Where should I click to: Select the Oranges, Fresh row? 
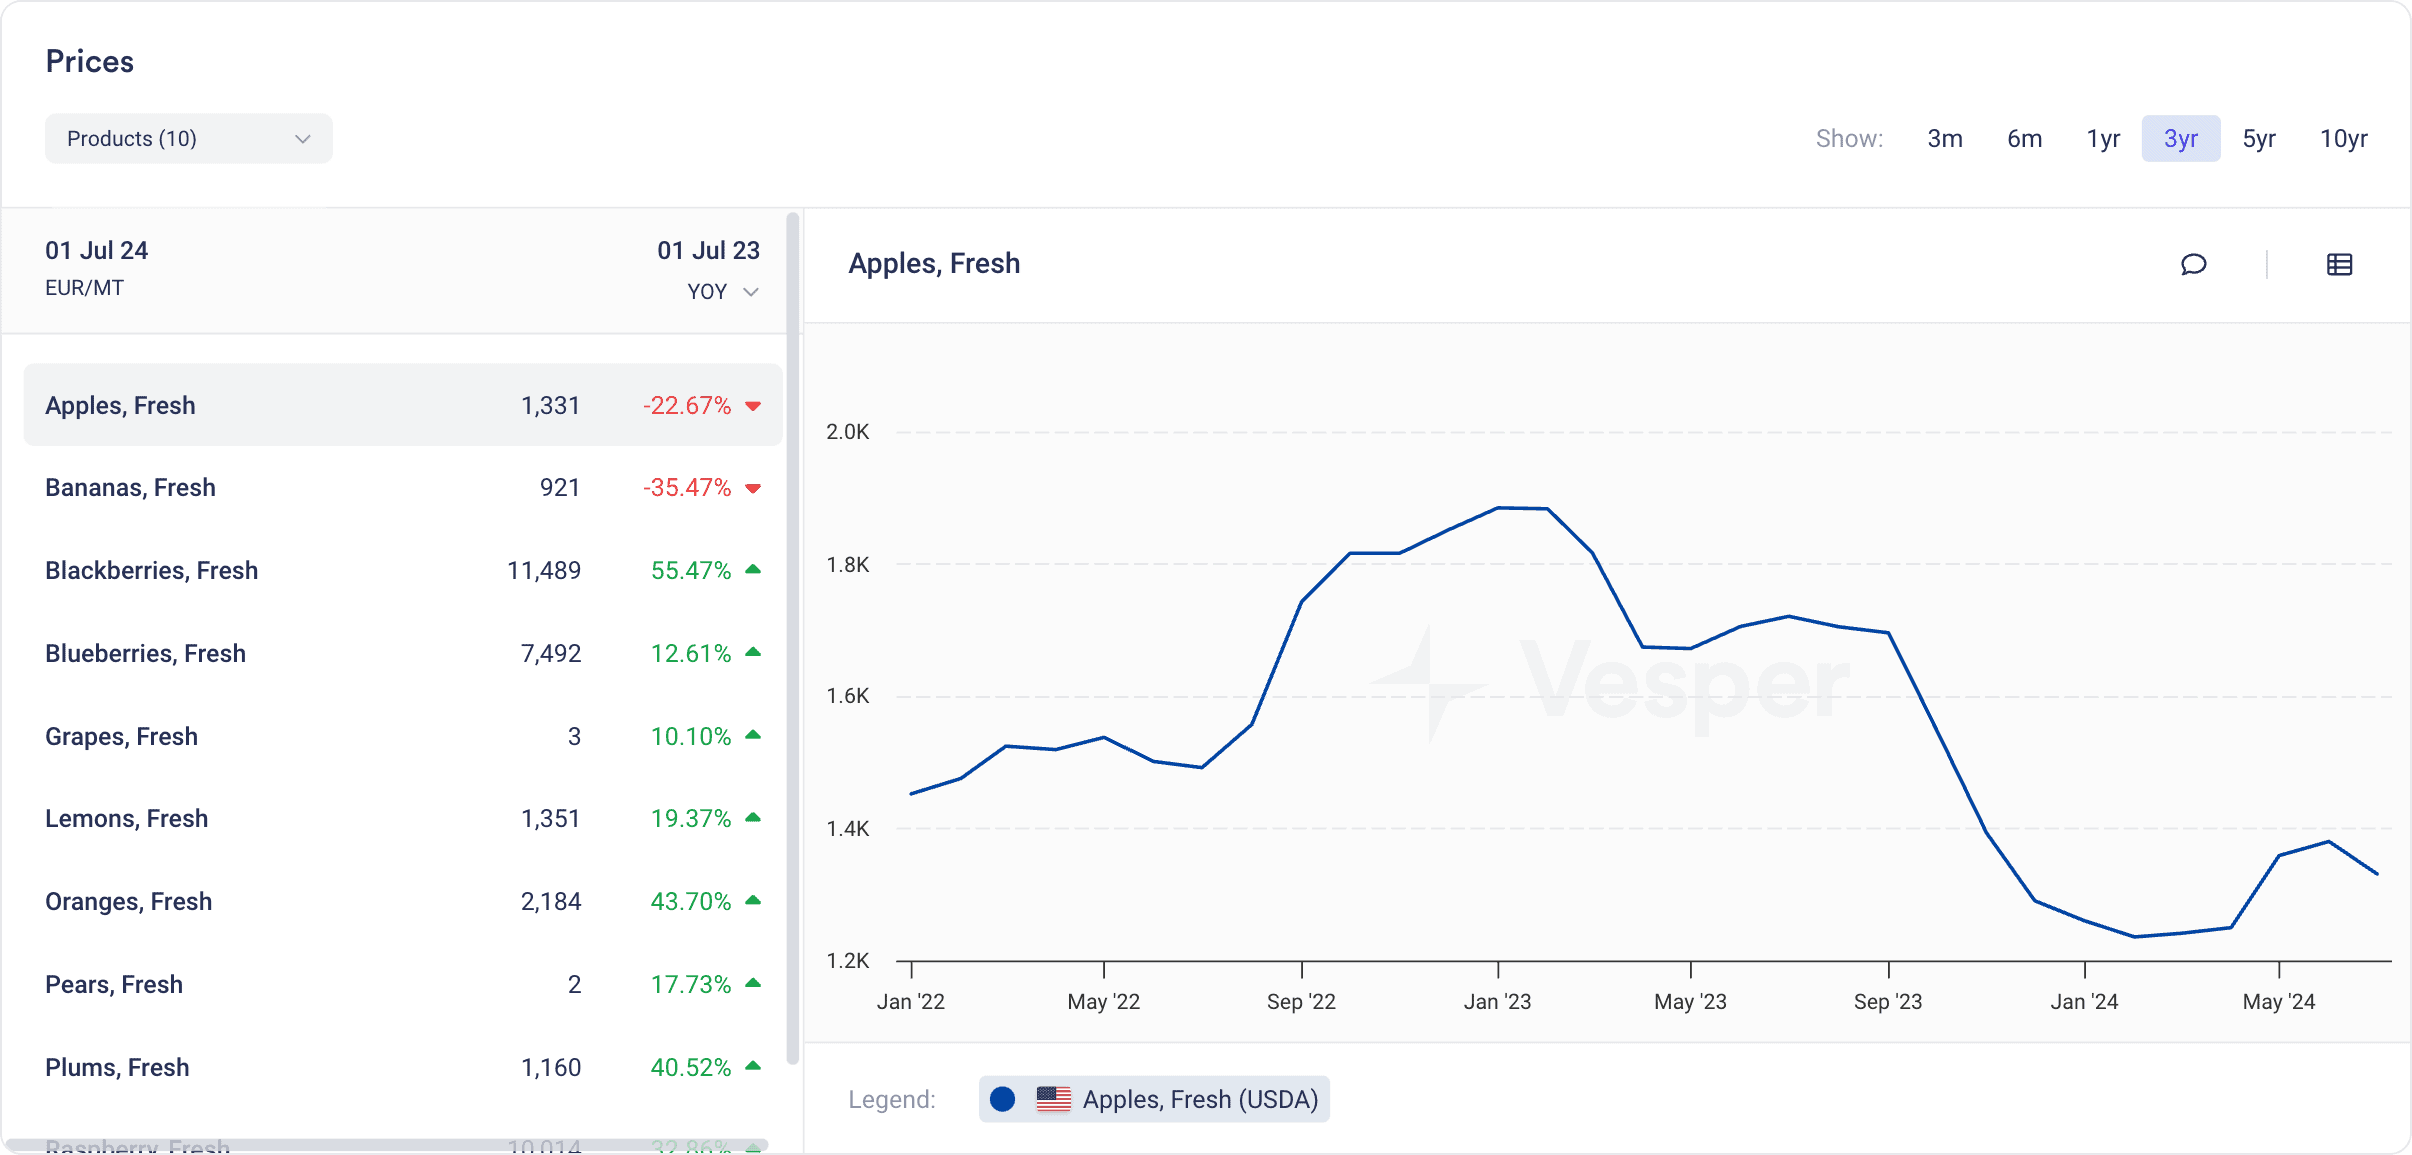pyautogui.click(x=403, y=901)
